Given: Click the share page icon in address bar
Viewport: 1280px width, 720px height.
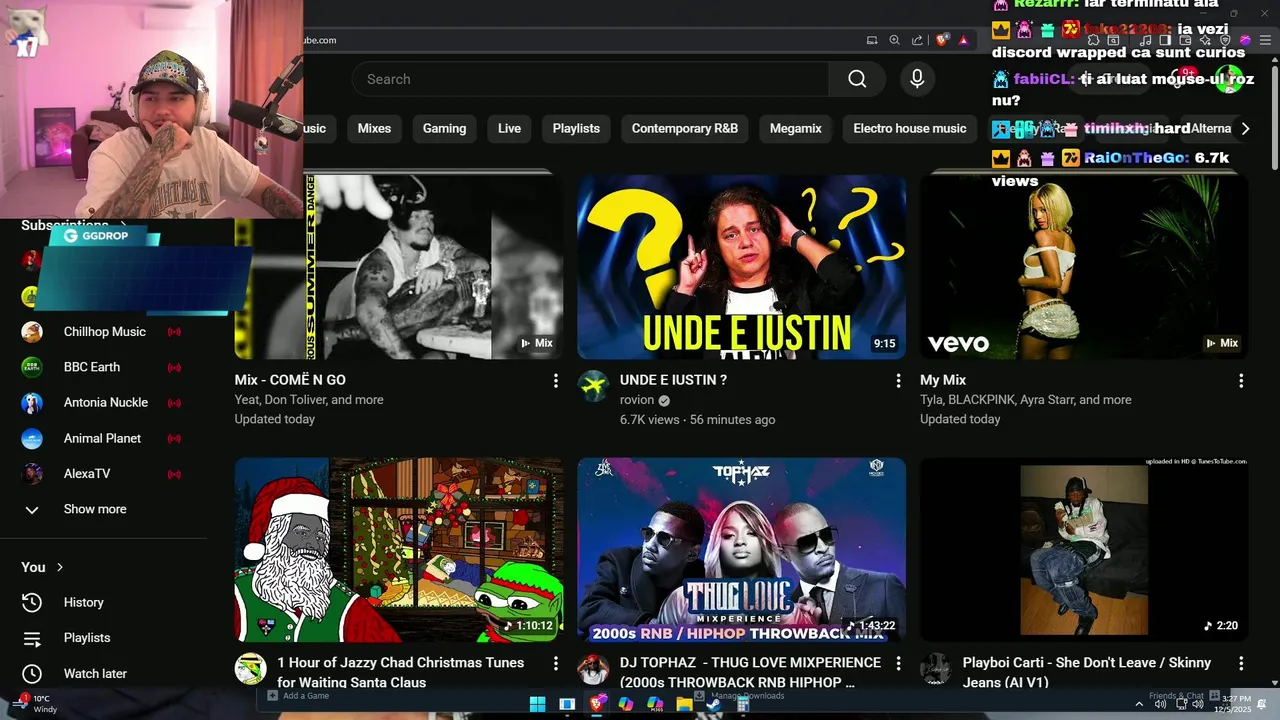Looking at the screenshot, I should [917, 40].
